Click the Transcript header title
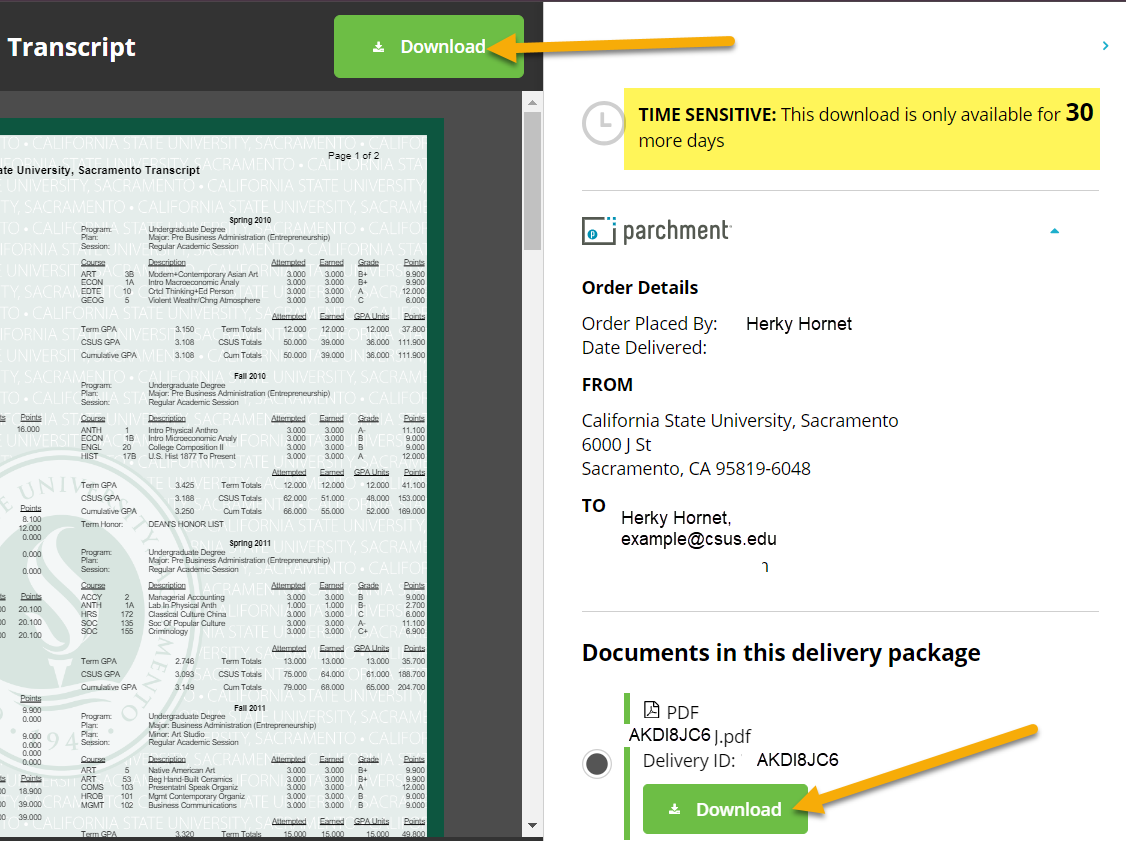1126x841 pixels. click(x=72, y=47)
